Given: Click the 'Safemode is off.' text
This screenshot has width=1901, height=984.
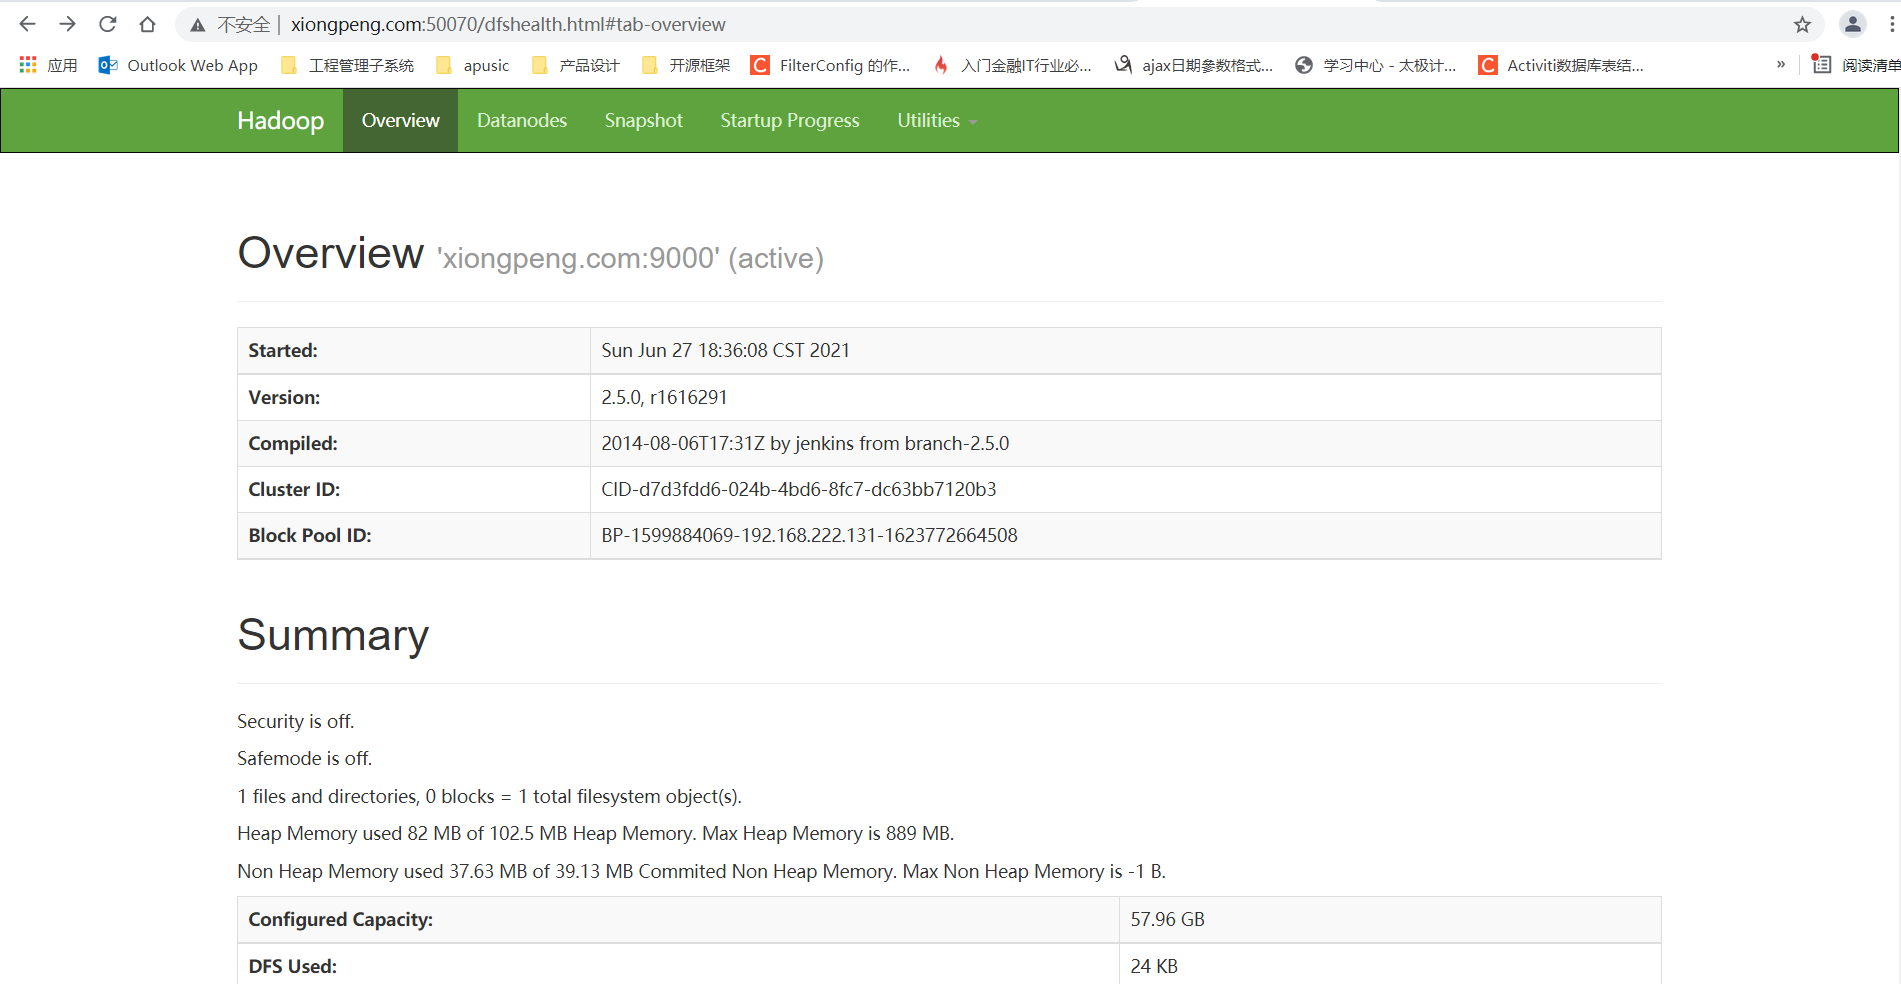Looking at the screenshot, I should (x=304, y=758).
